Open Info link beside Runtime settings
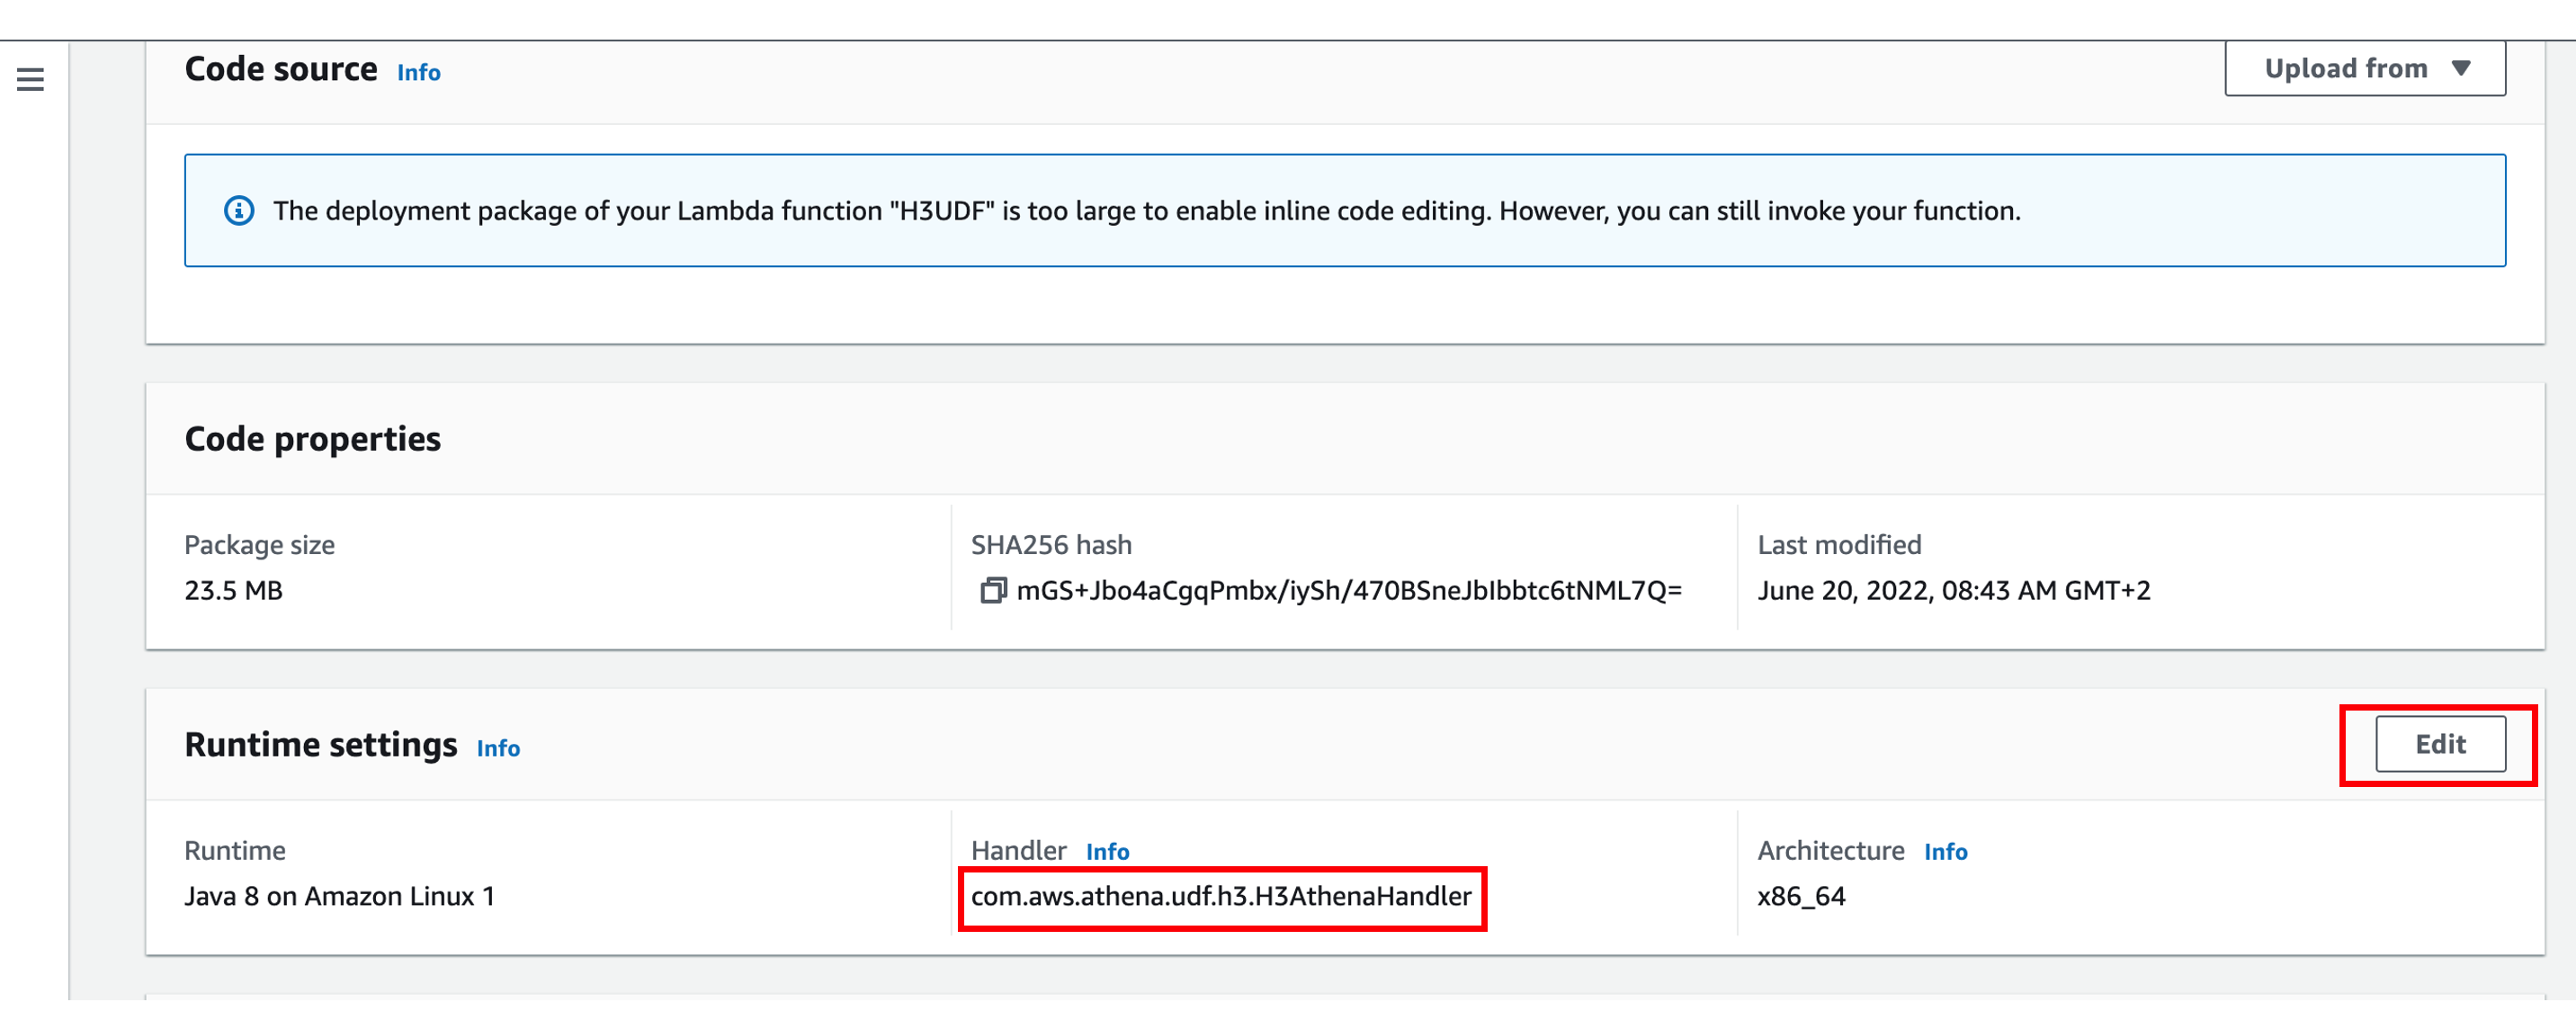The width and height of the screenshot is (2576, 1020). click(497, 748)
